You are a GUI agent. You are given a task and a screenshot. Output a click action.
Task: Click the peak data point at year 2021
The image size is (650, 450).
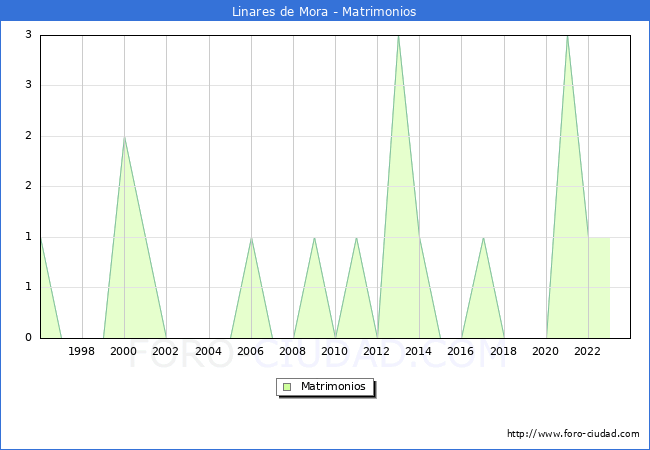(x=567, y=35)
